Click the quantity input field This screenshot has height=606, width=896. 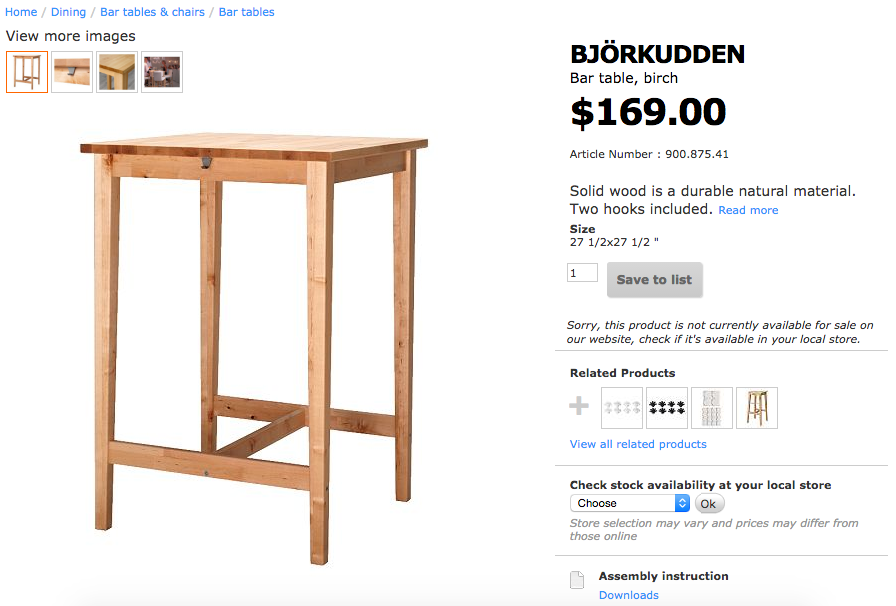pyautogui.click(x=582, y=273)
